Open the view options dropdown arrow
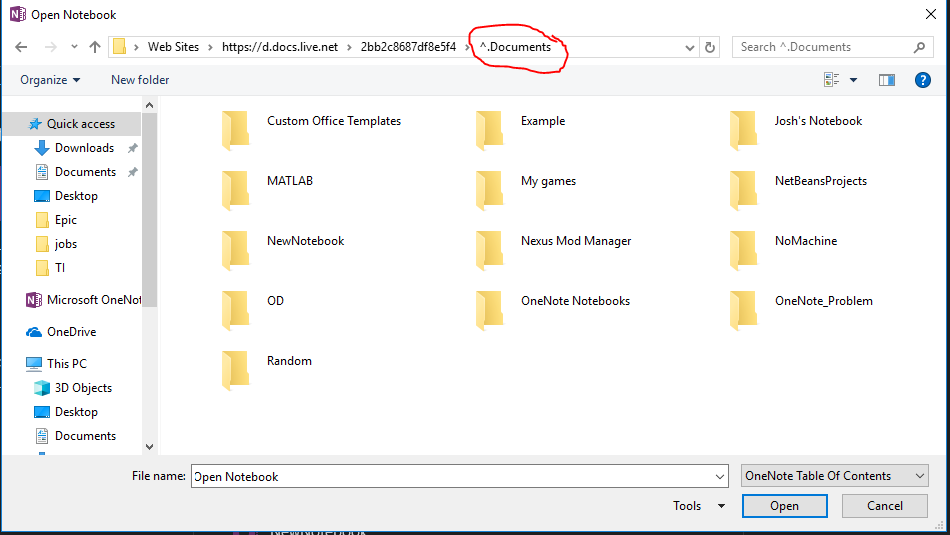 click(853, 80)
